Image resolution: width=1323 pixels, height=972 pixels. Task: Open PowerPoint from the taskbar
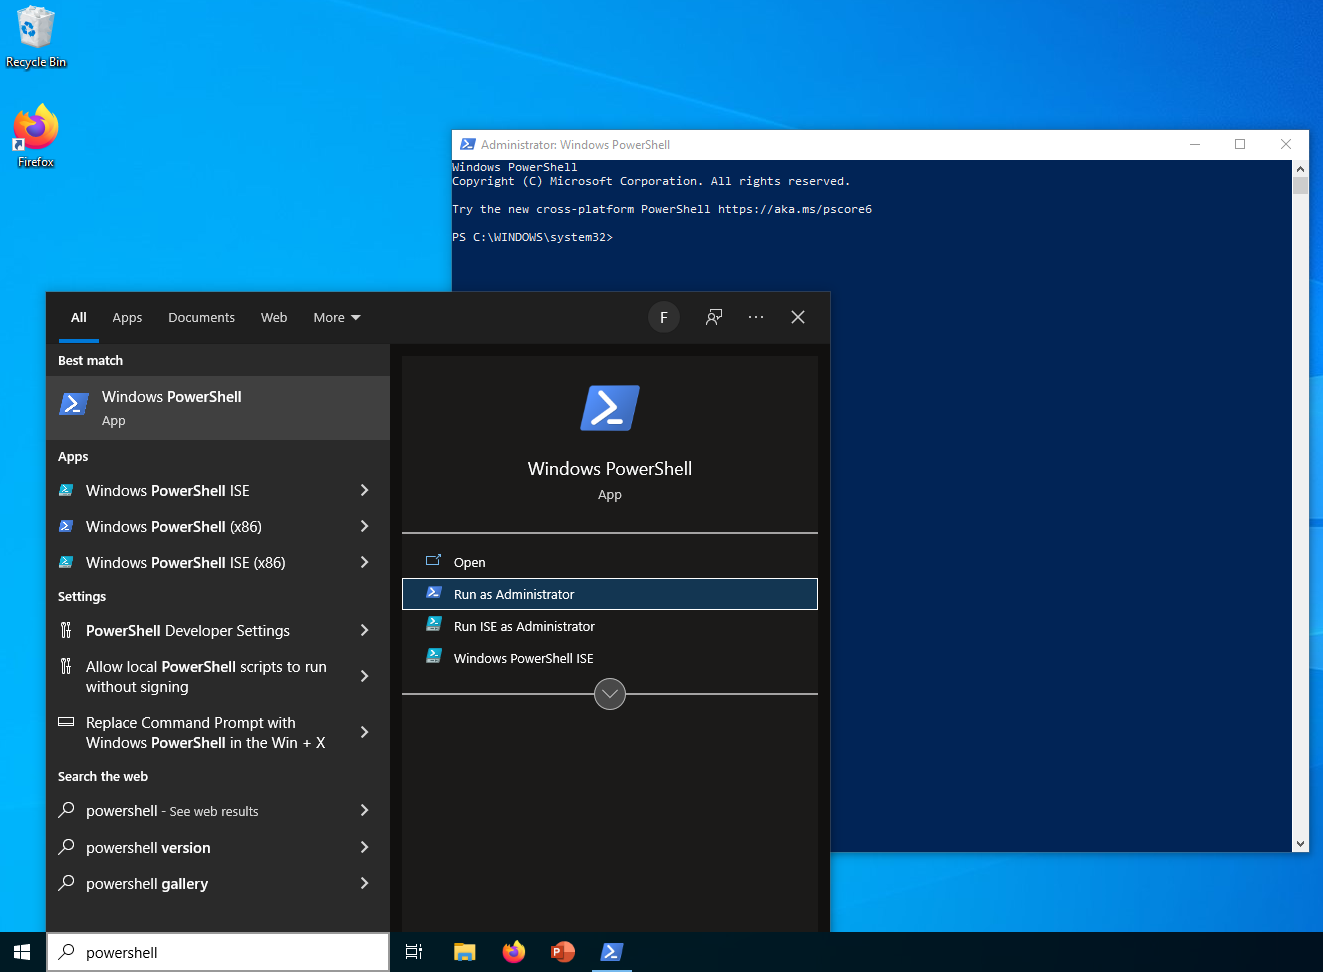tap(563, 952)
